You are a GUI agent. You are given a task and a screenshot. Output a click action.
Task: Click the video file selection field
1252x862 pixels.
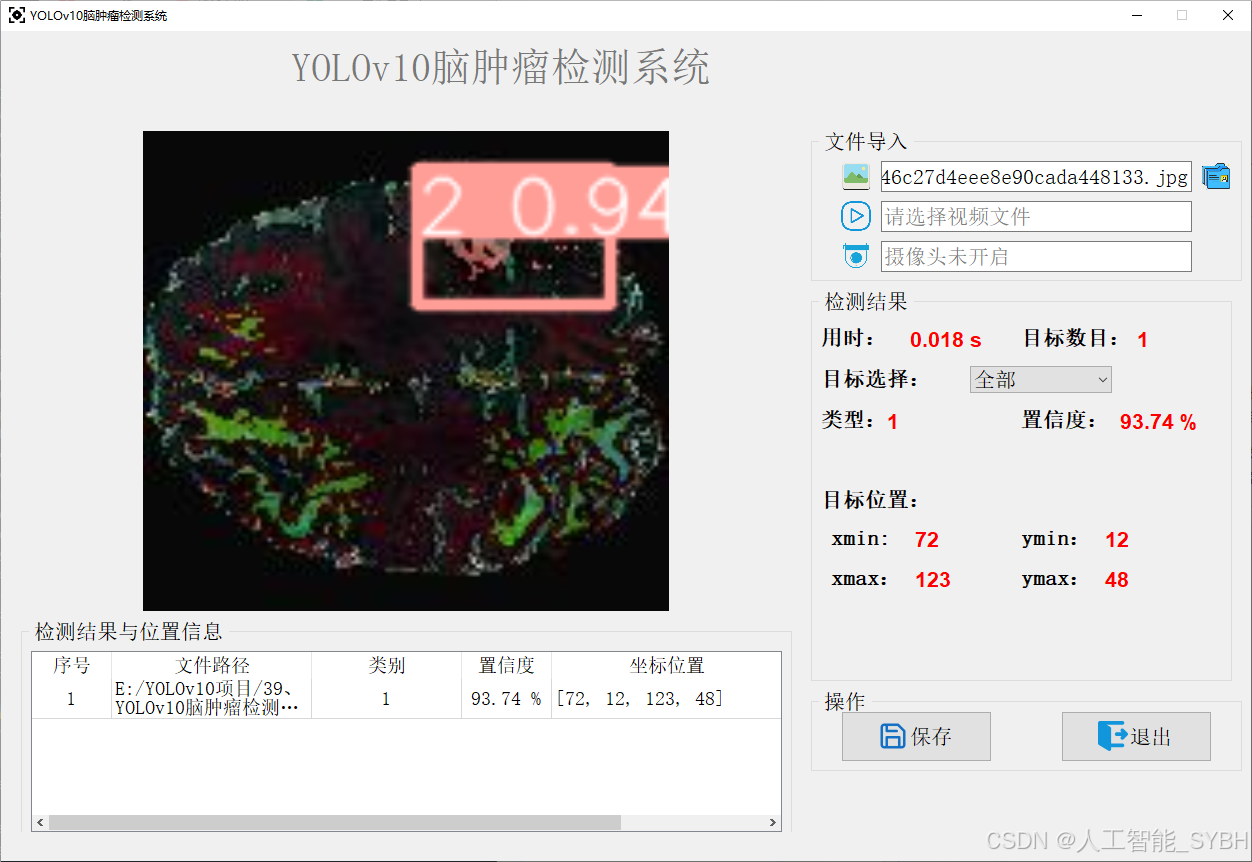coord(1036,217)
